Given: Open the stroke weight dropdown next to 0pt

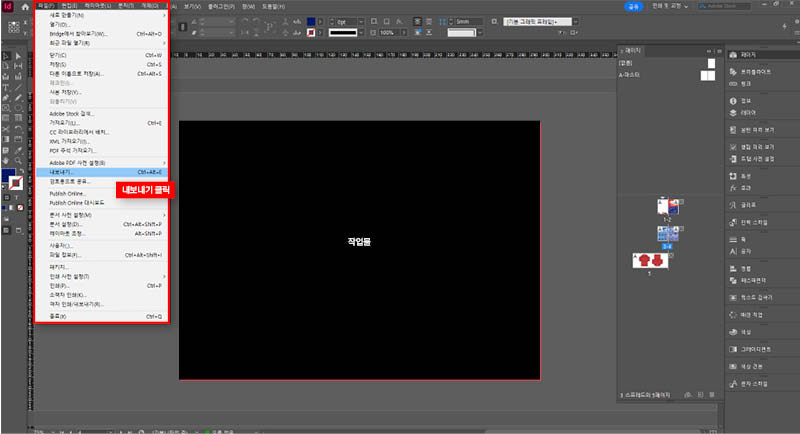Looking at the screenshot, I should [x=361, y=22].
